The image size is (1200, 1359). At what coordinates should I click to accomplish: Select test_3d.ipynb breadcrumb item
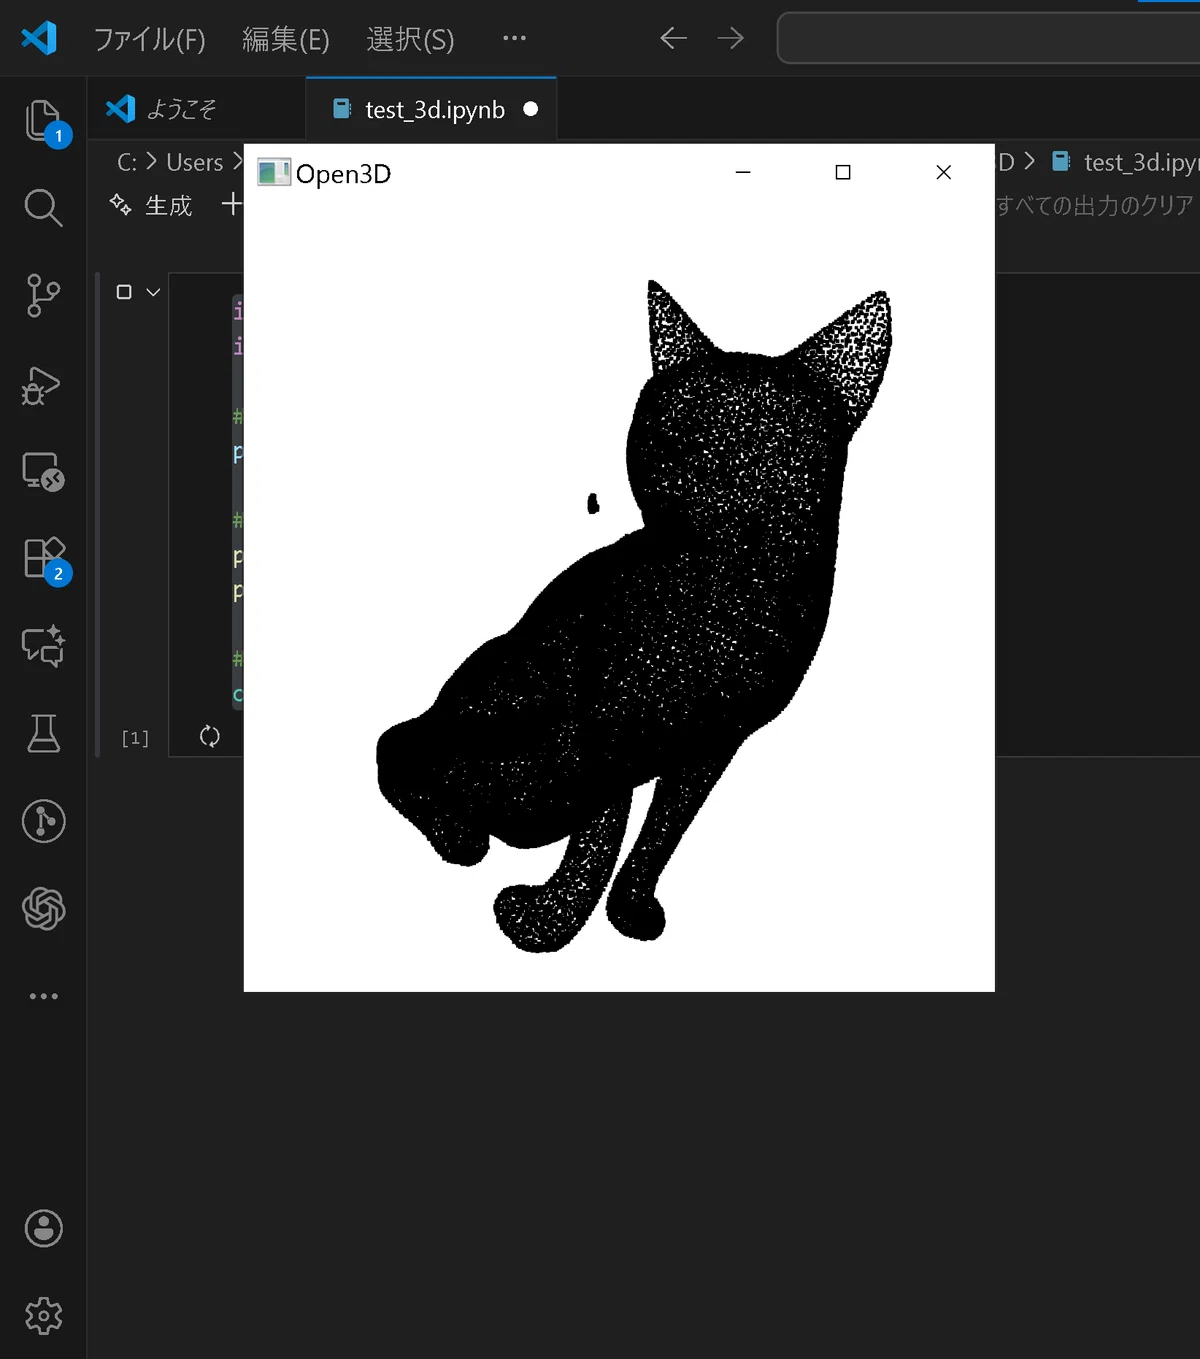pyautogui.click(x=1125, y=162)
